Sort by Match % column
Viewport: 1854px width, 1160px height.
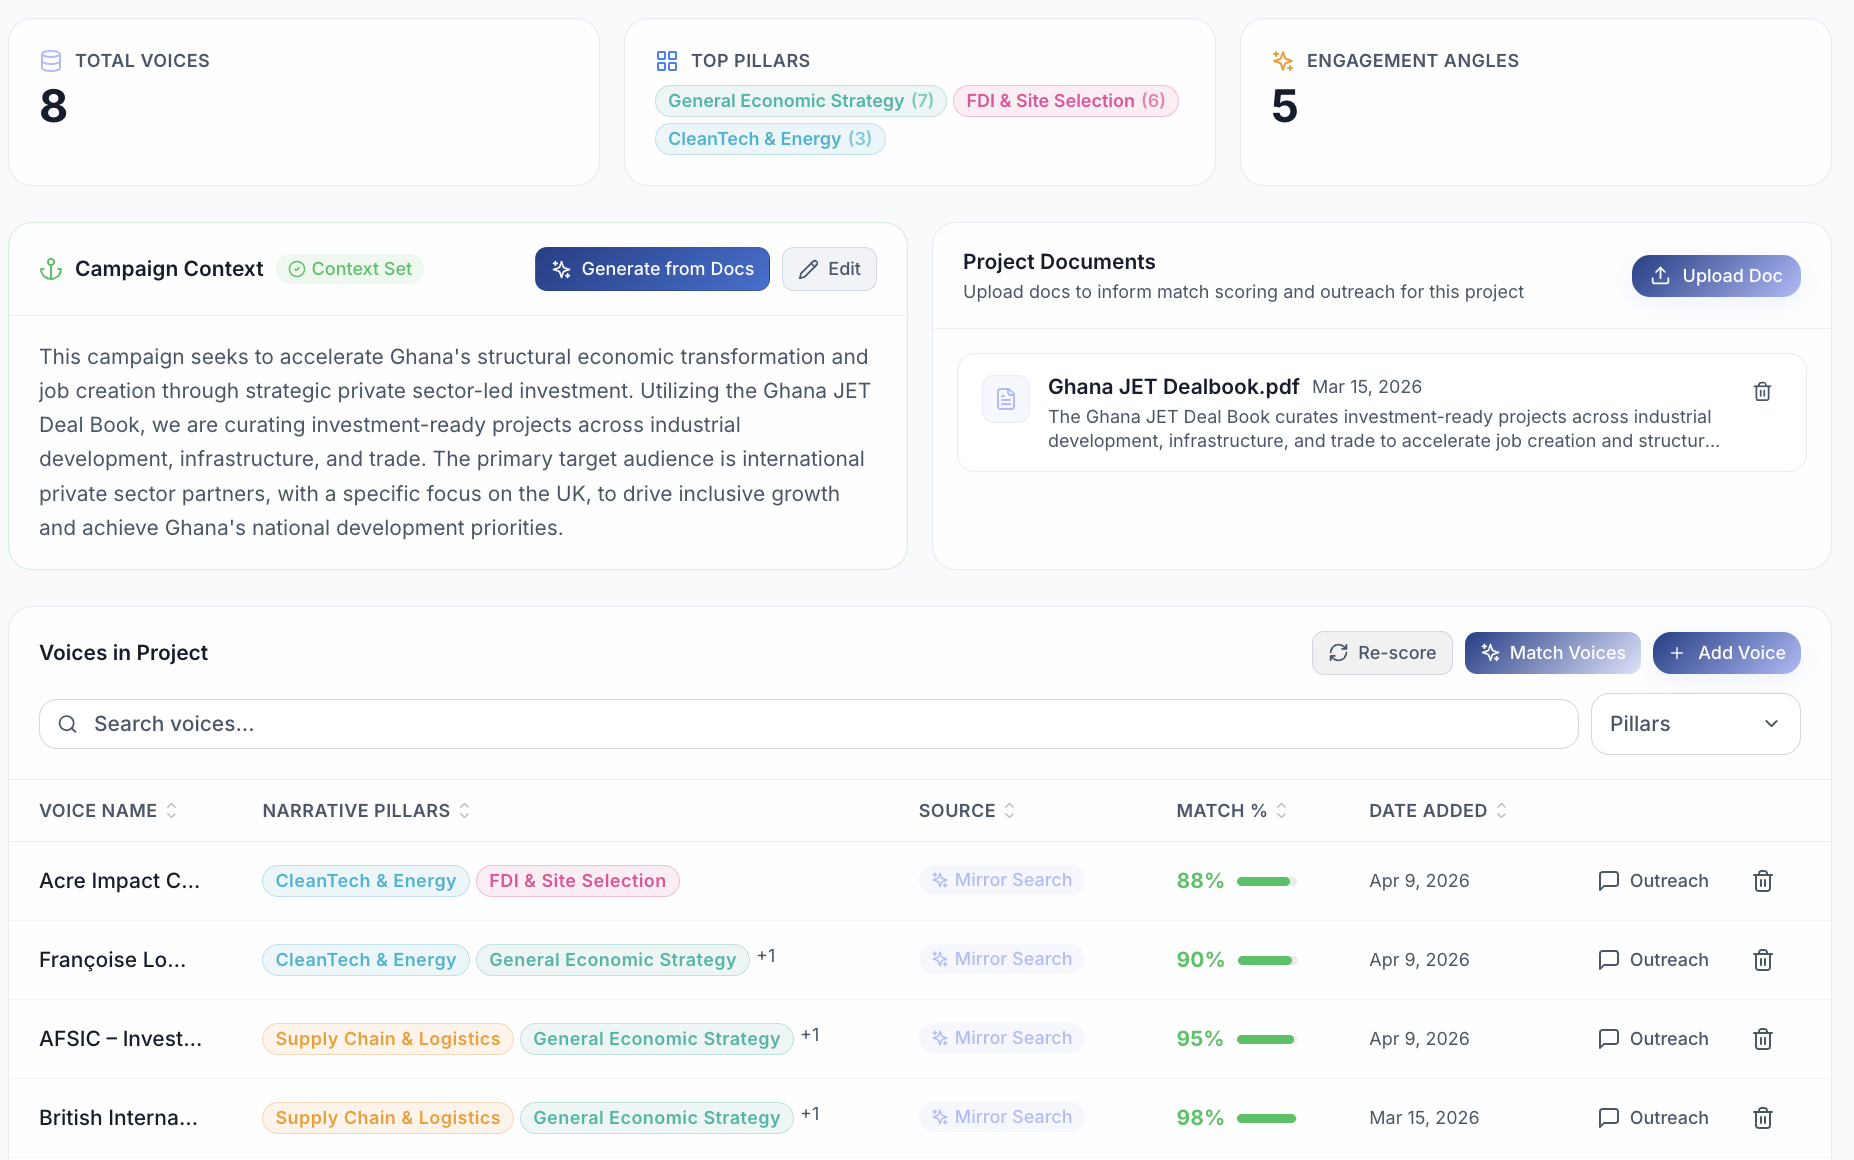coord(1232,811)
